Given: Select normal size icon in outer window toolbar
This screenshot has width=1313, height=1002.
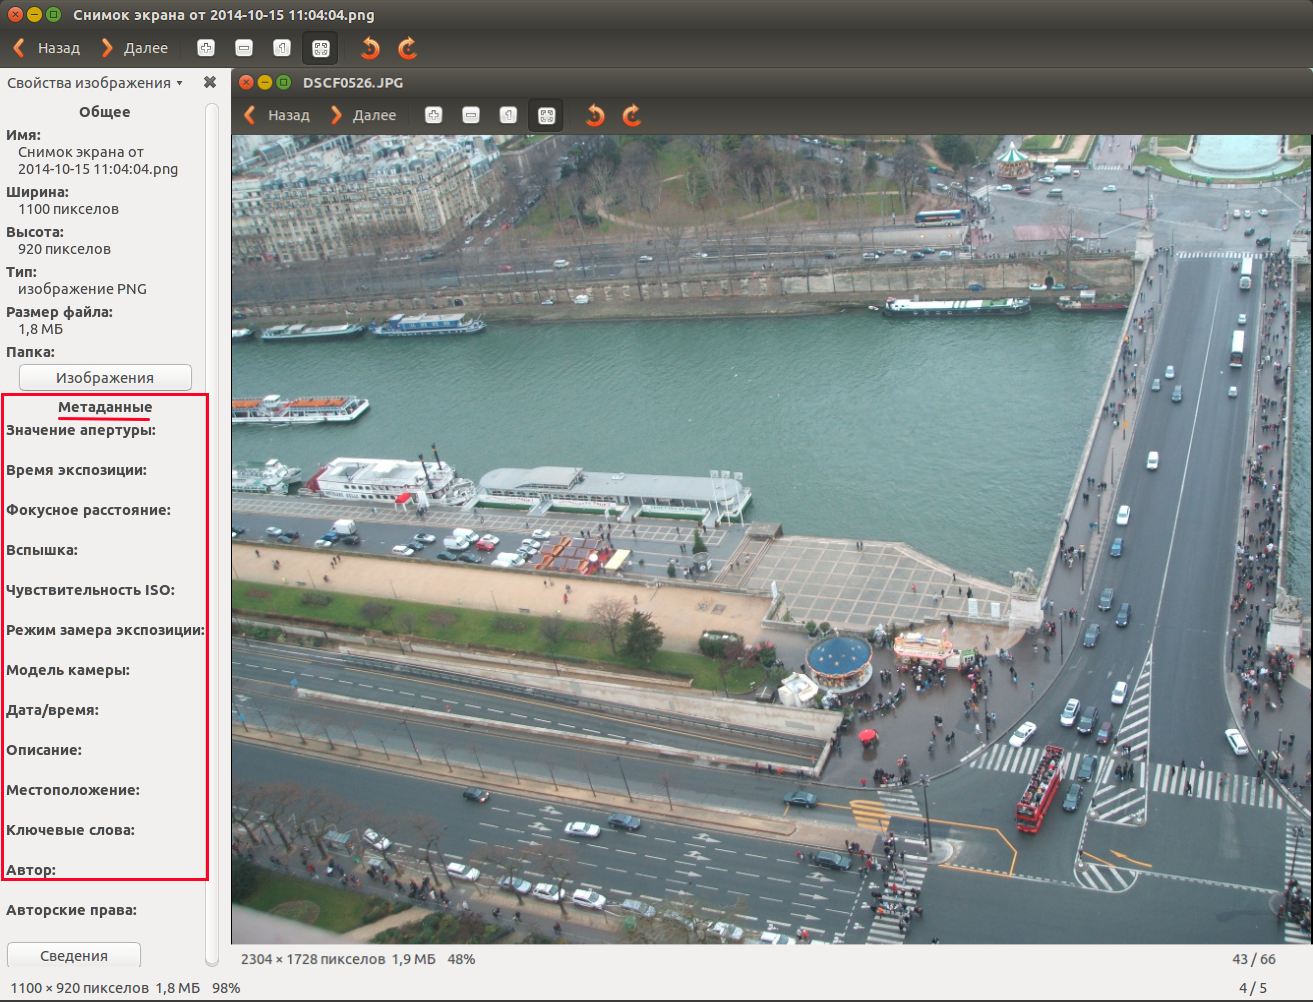Looking at the screenshot, I should click(x=282, y=48).
